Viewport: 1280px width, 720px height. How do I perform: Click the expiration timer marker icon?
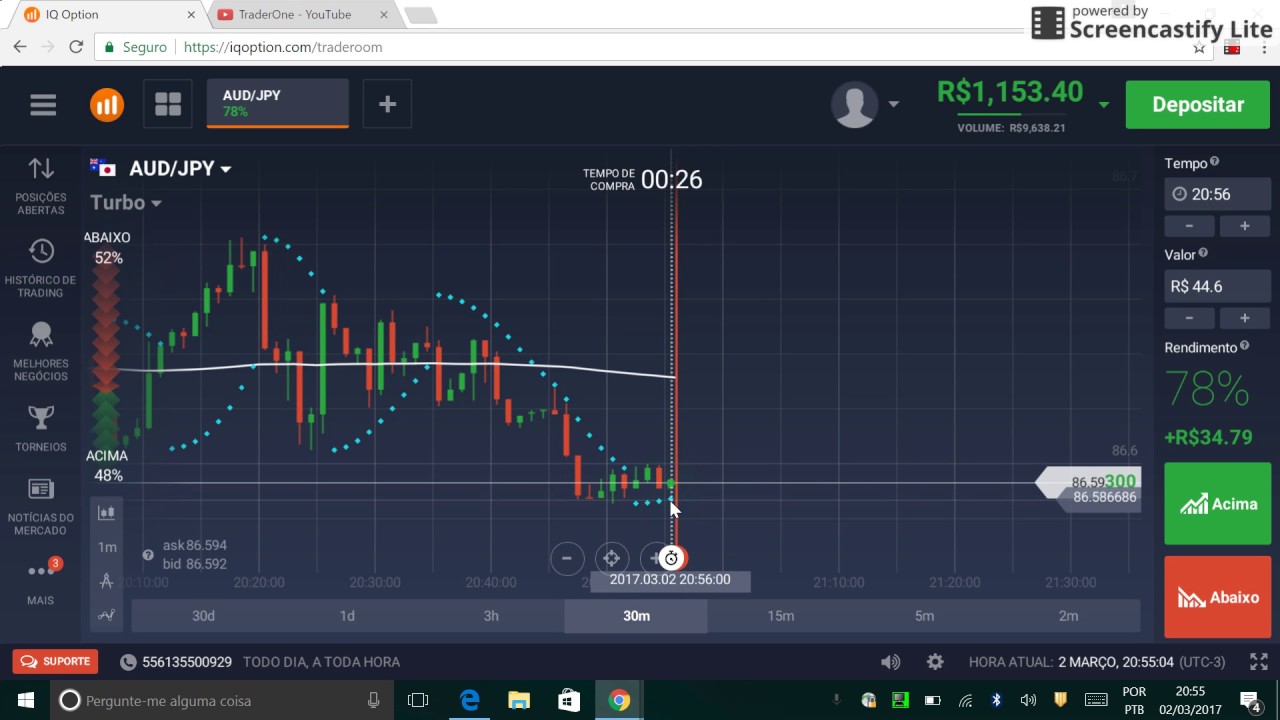point(671,558)
